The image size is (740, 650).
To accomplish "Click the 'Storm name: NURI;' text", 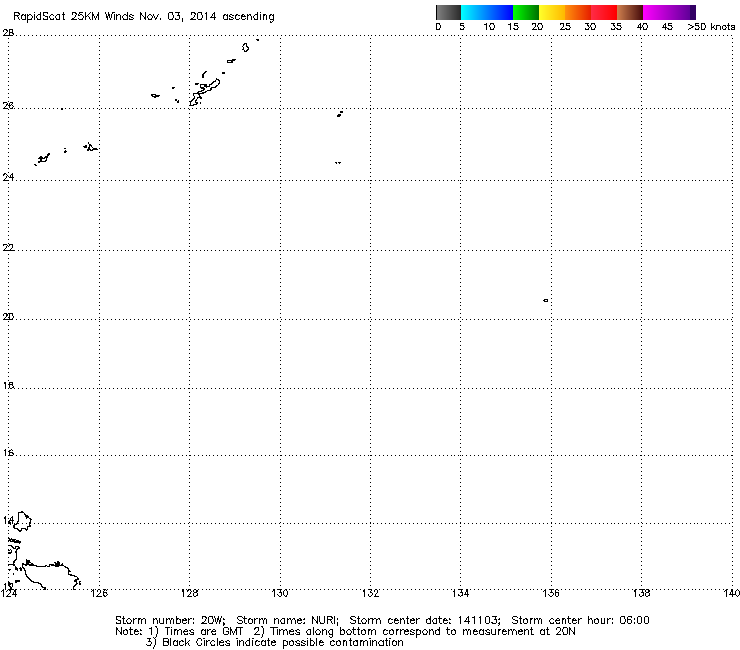I will (x=287, y=620).
